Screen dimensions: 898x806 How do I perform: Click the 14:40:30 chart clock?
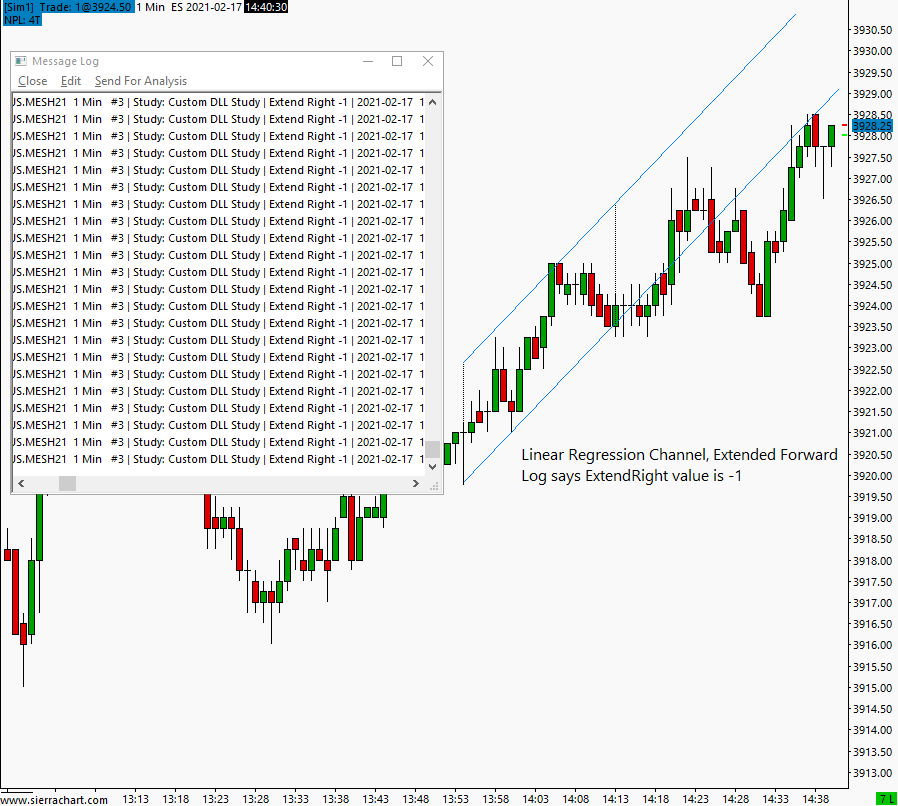[x=266, y=7]
